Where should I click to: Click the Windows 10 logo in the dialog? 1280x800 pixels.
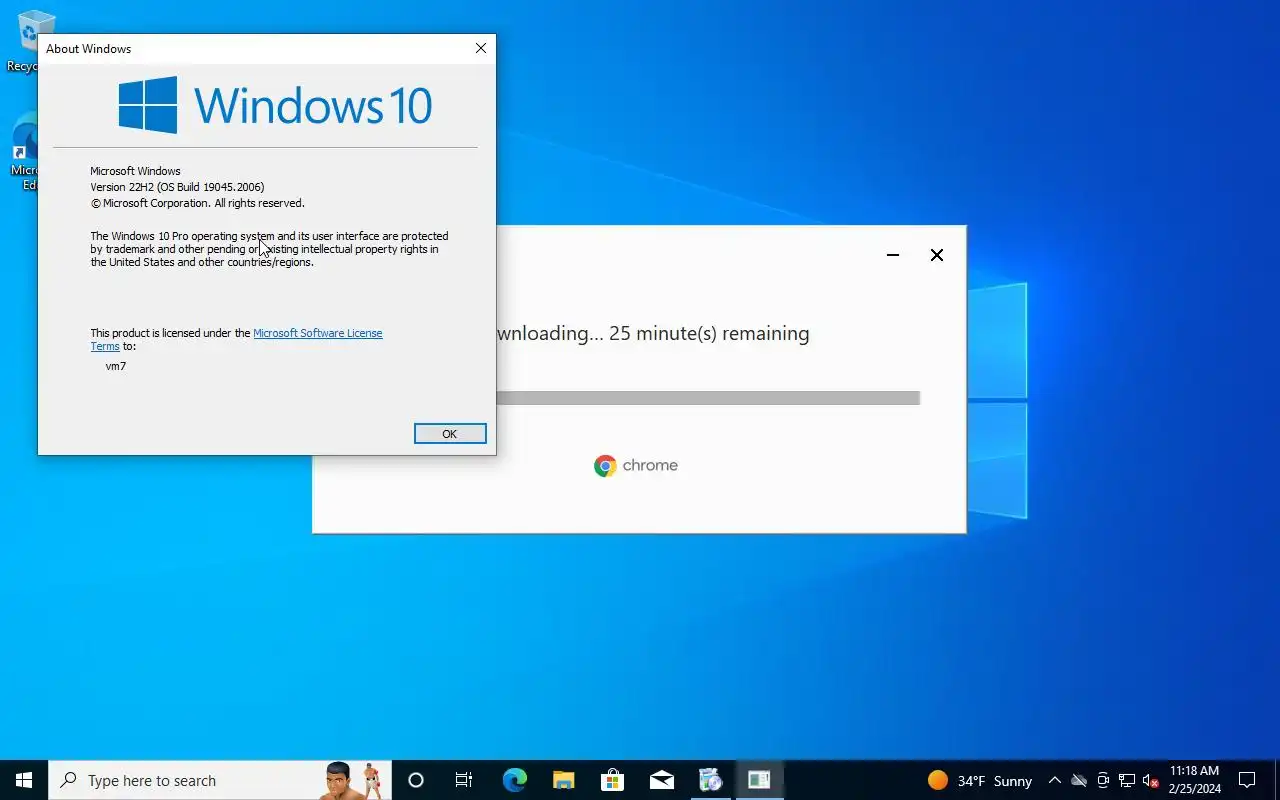pyautogui.click(x=275, y=105)
